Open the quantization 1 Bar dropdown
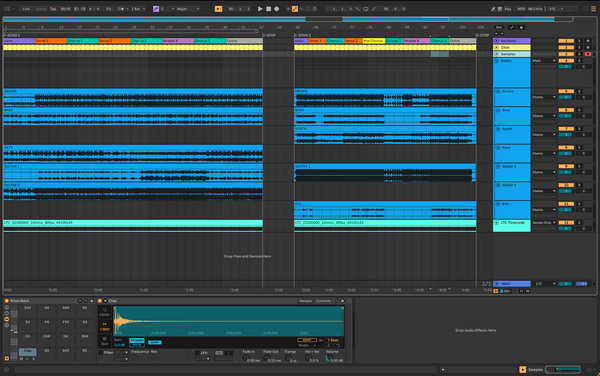 click(x=138, y=9)
